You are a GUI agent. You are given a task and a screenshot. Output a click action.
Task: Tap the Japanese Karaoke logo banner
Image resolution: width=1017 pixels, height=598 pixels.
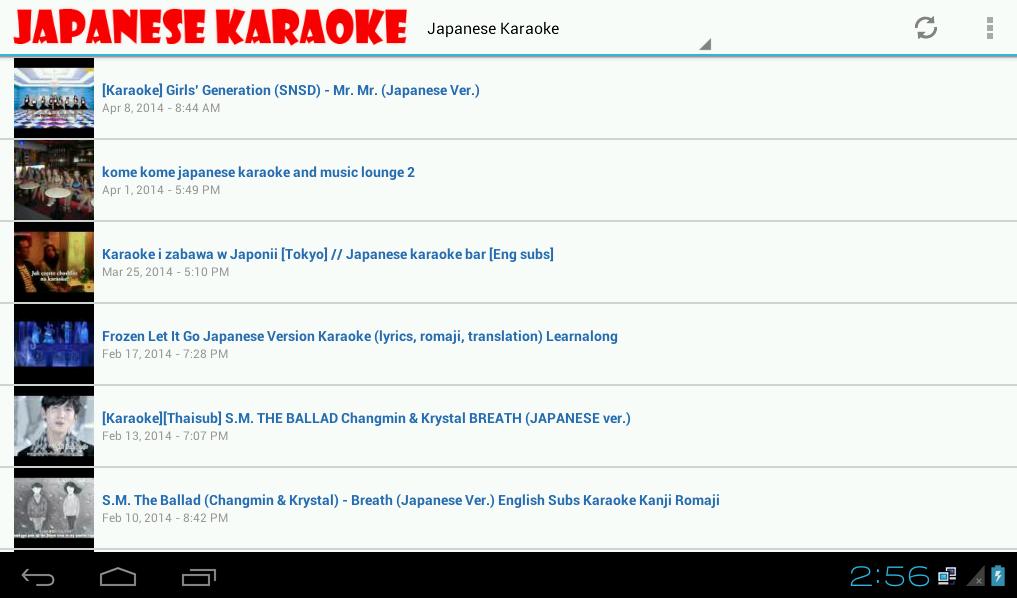pyautogui.click(x=211, y=27)
